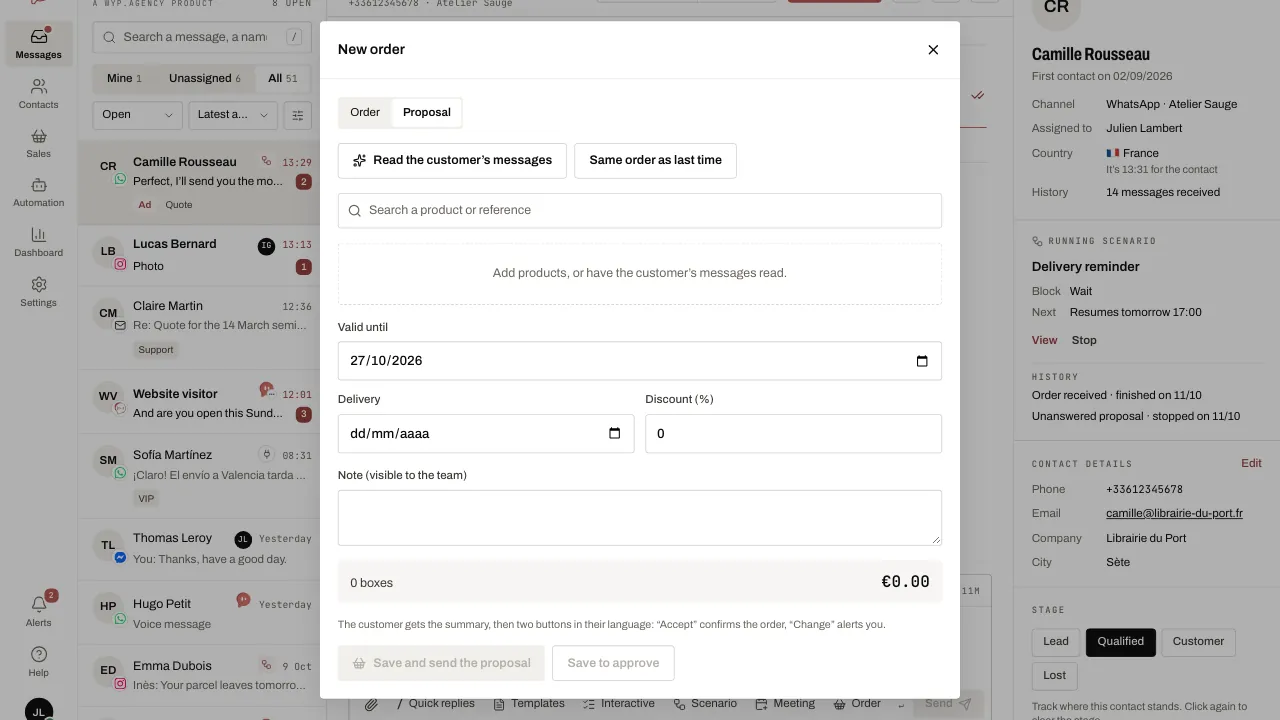Set stage to Qualified
1280x720 pixels.
click(1120, 642)
